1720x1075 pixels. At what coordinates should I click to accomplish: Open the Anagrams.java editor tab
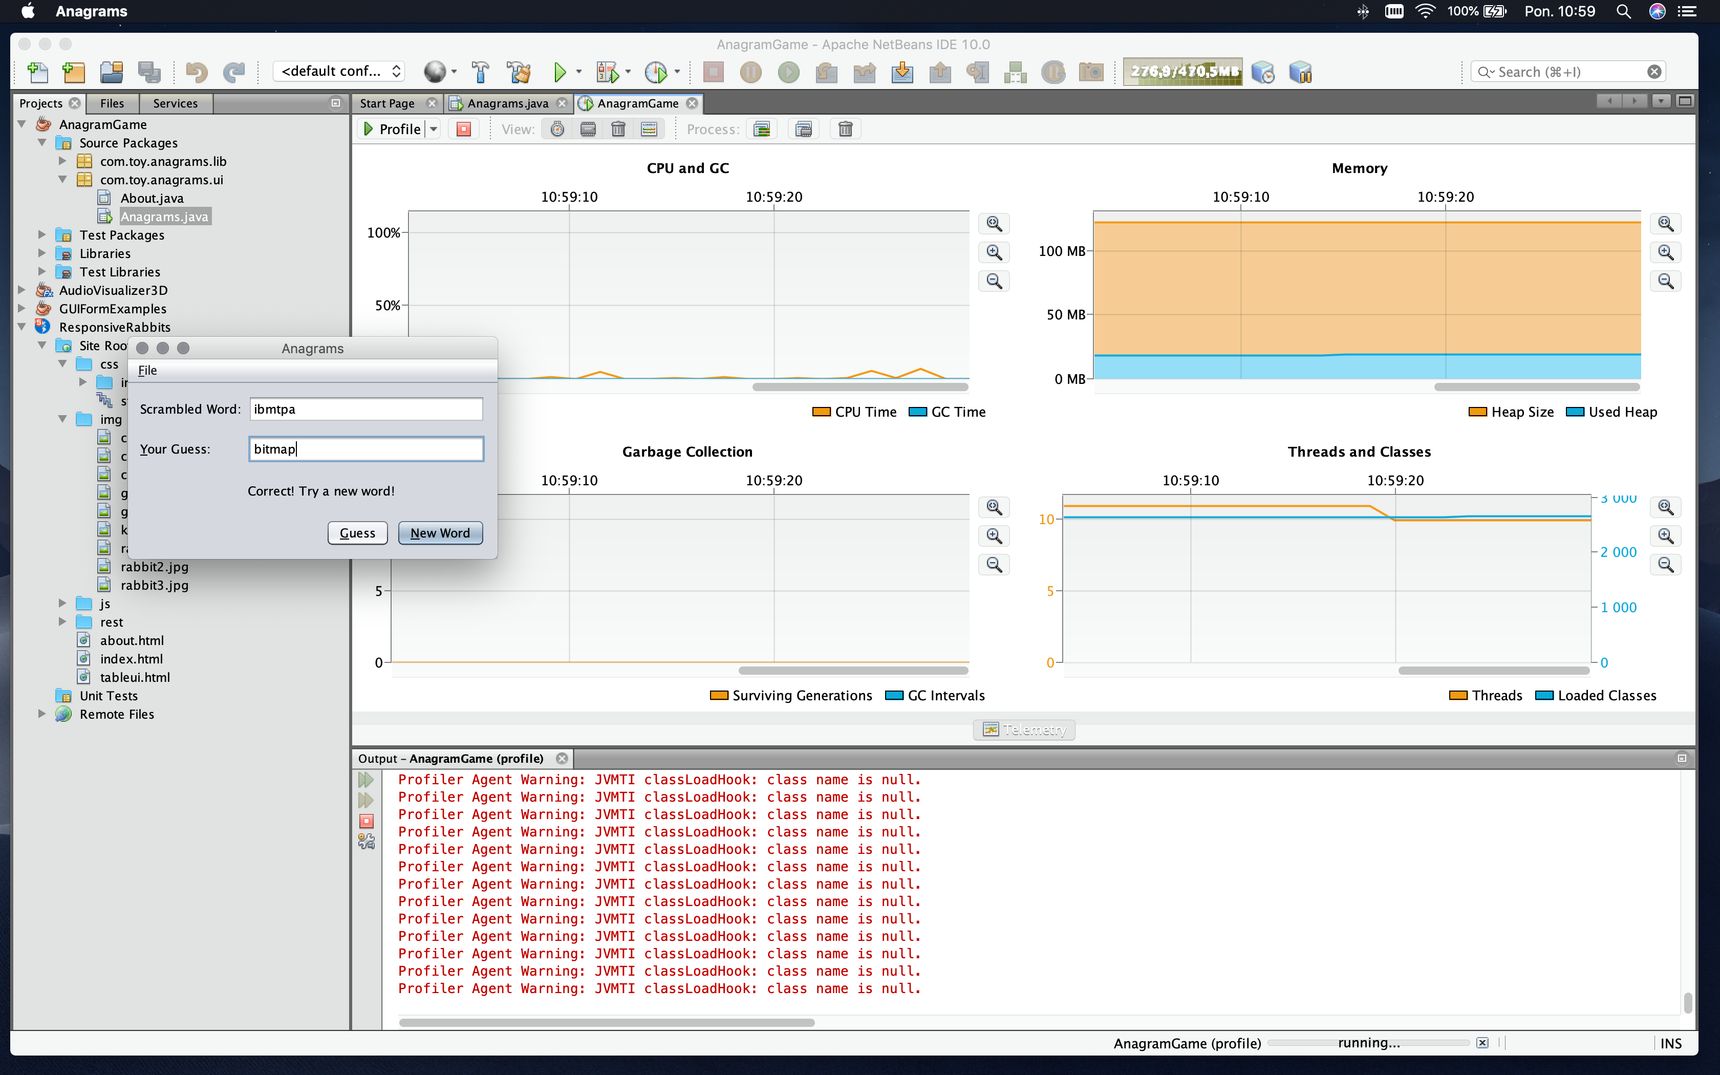[508, 103]
